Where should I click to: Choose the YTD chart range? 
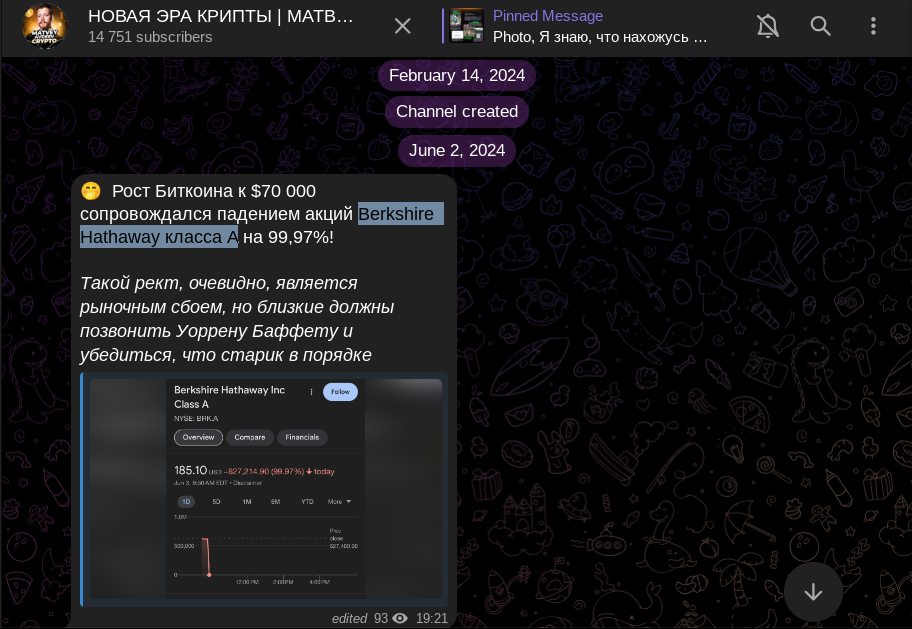pos(307,502)
